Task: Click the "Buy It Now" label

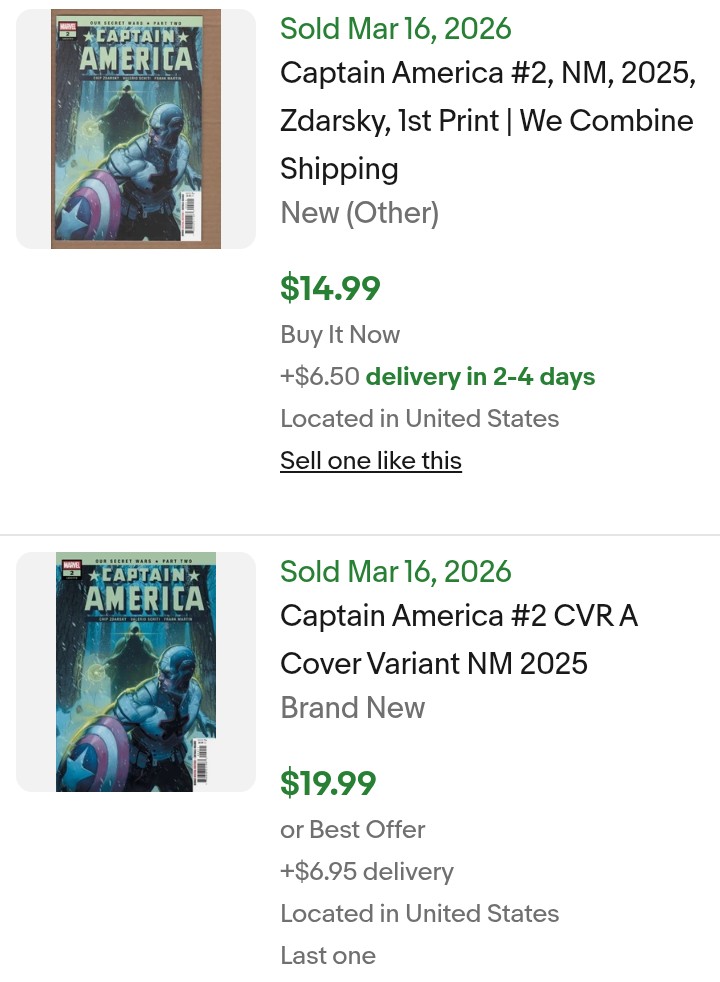Action: coord(340,335)
